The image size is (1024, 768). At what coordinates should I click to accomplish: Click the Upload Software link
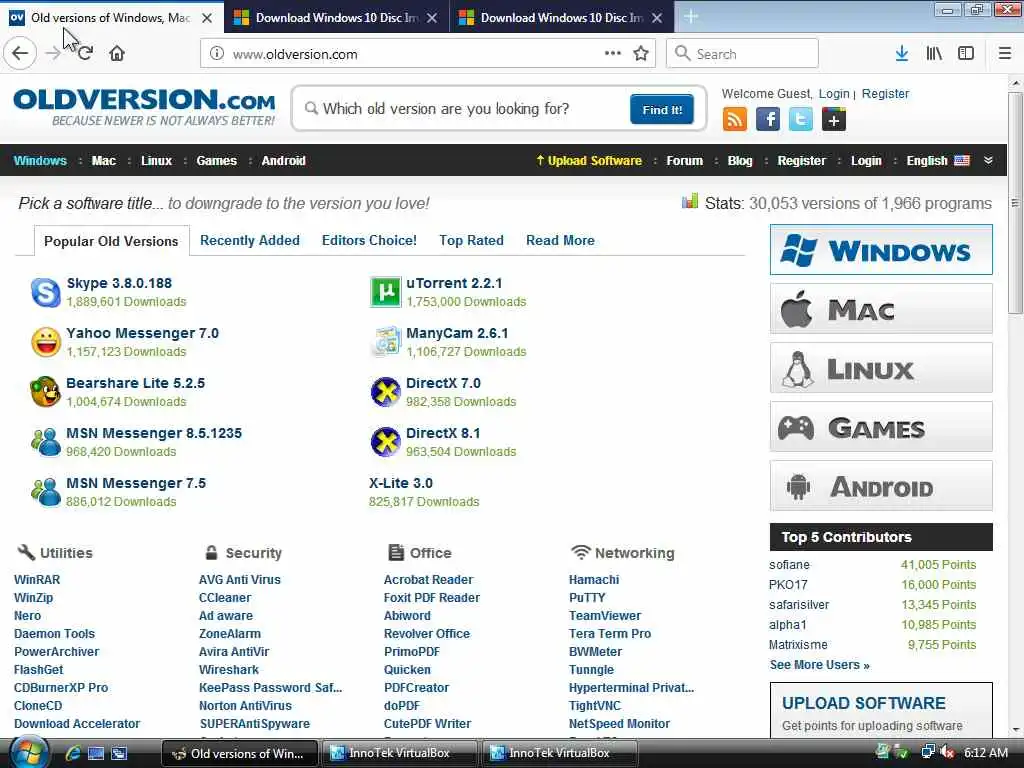point(589,161)
